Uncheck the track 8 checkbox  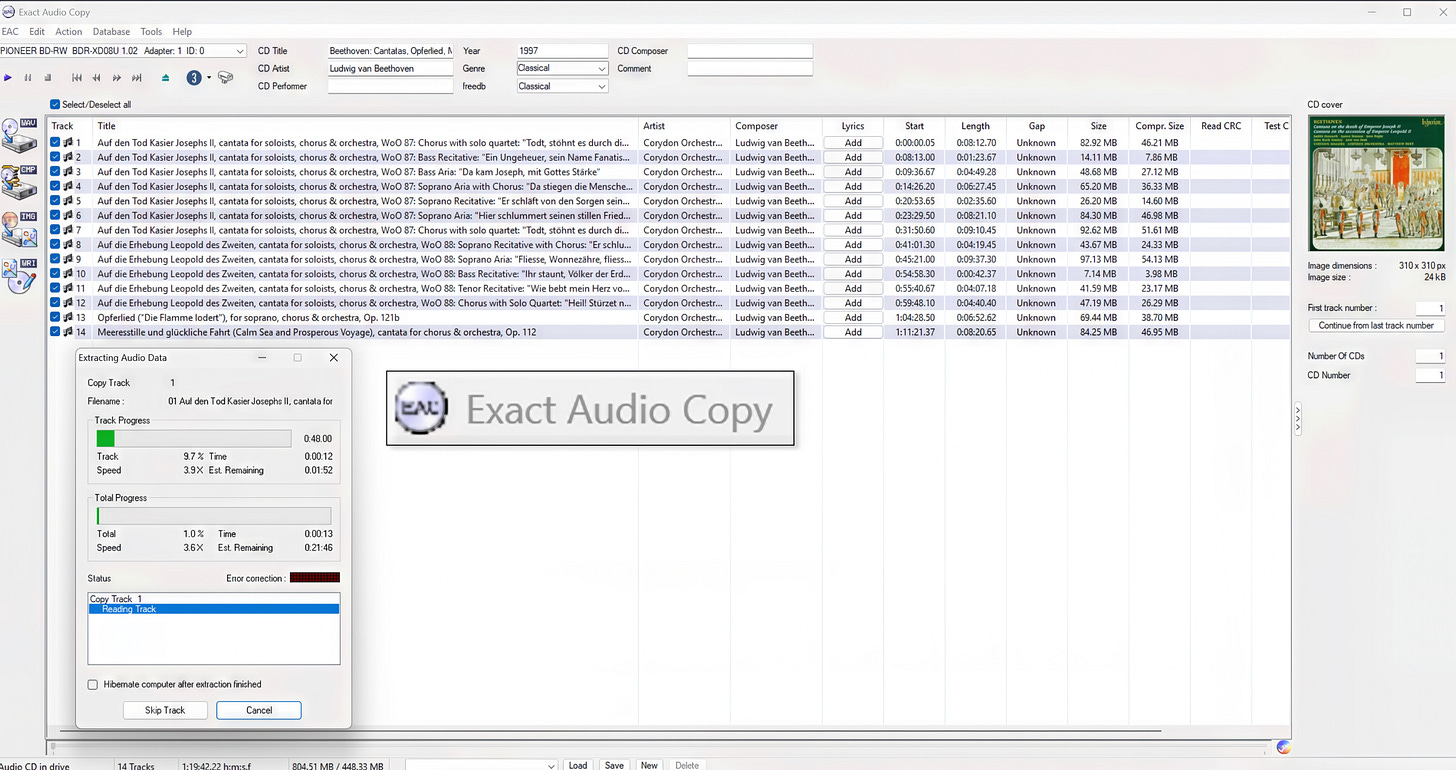pos(56,244)
